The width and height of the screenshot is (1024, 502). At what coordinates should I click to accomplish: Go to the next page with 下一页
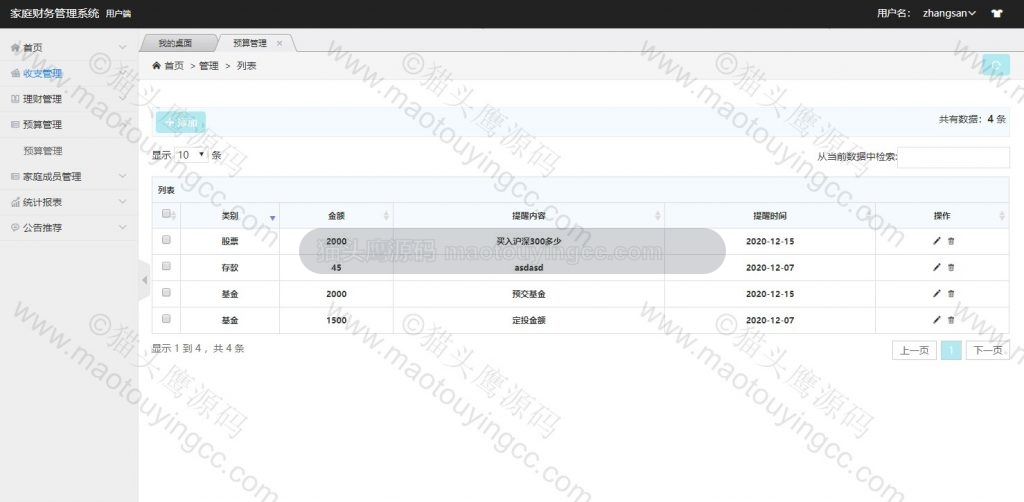987,351
